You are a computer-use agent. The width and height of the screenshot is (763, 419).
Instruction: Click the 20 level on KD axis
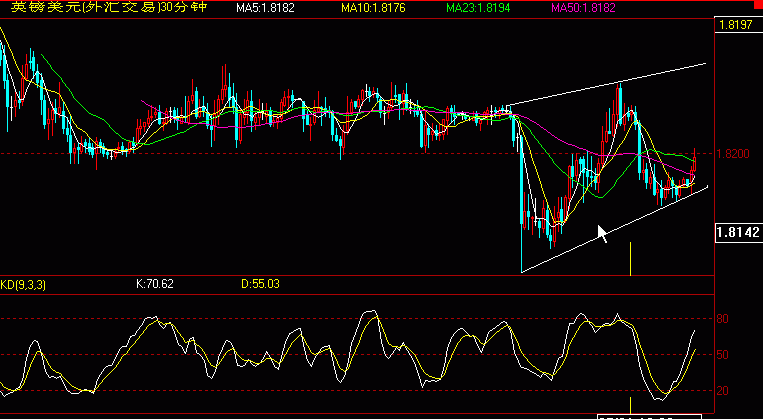point(723,391)
